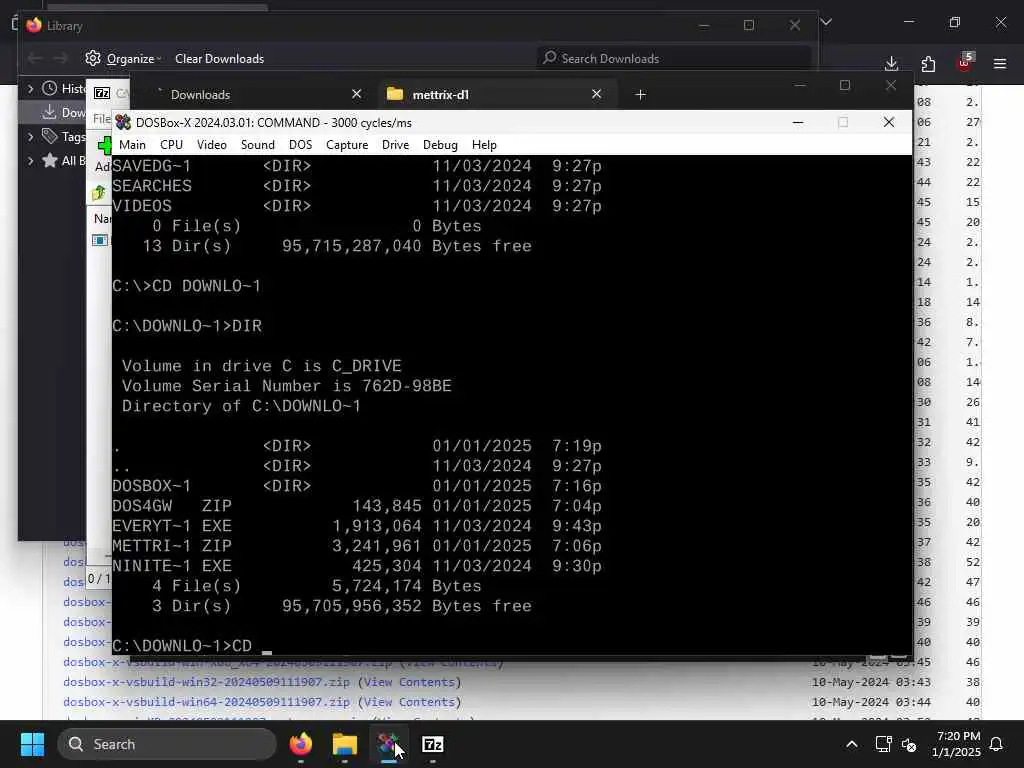Click the DOSBox-X taskbar icon
This screenshot has height=768, width=1024.
(x=389, y=744)
